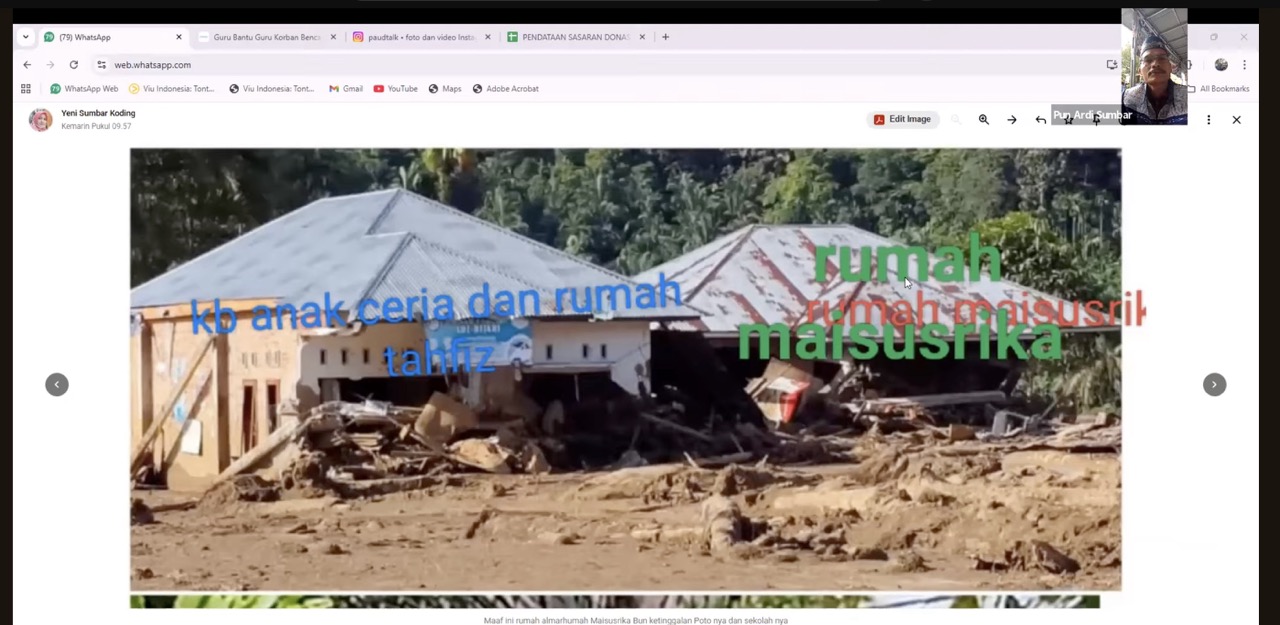Open the Adobe Acrobat bookmark
Screen dimensions: 1280x625
click(505, 88)
